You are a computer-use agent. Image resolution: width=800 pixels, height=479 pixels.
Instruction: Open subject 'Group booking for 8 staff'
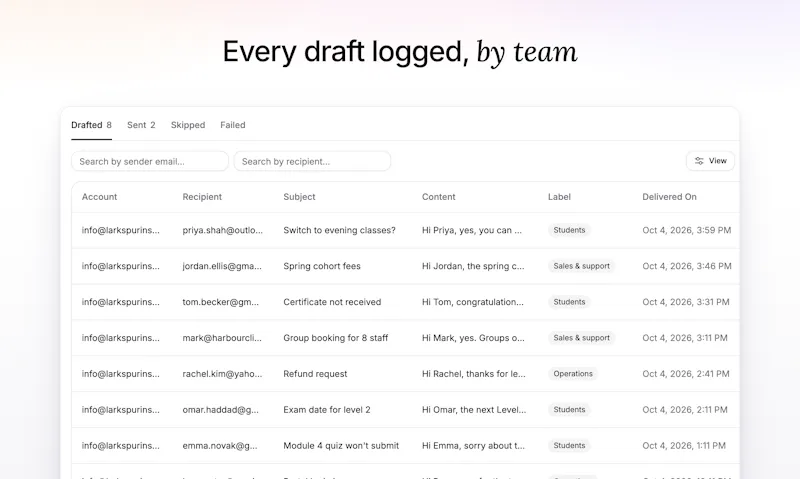tap(336, 338)
